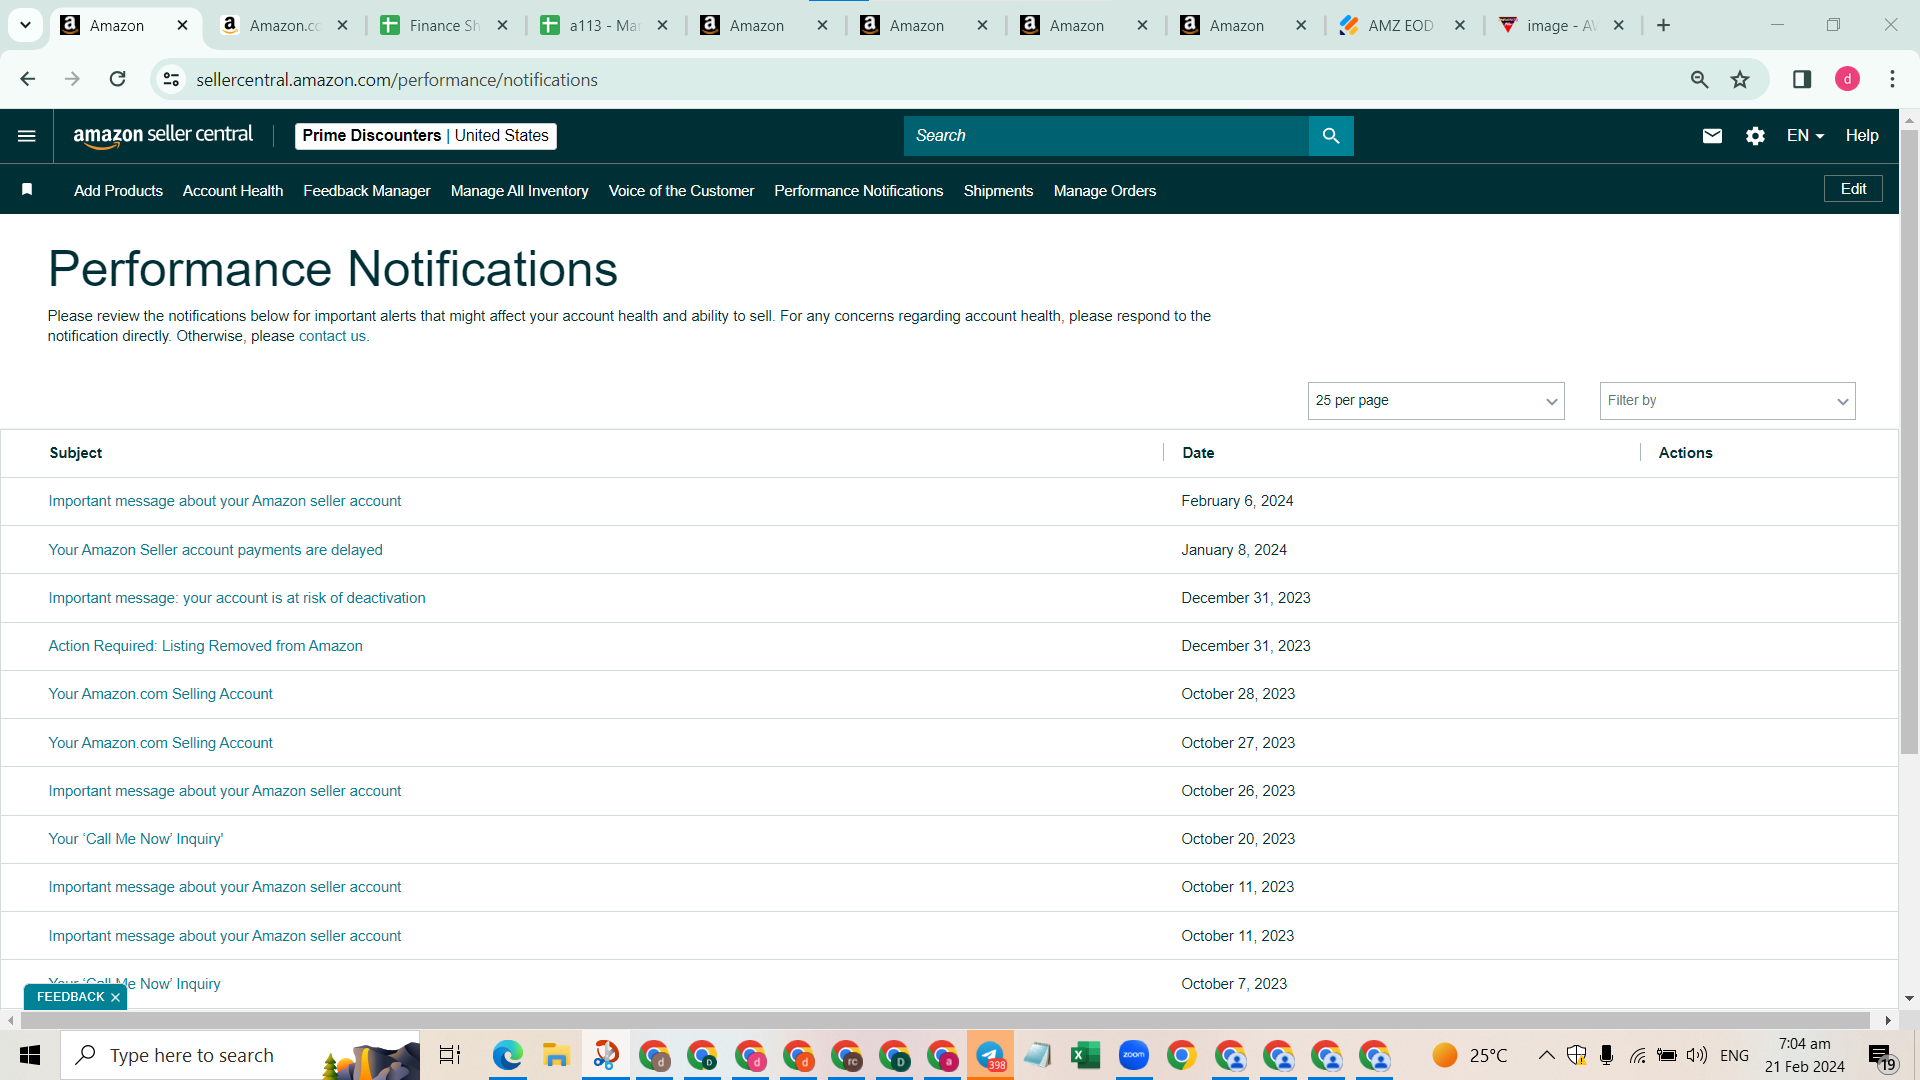
Task: Click the Edit button in navigation bar
Action: (1853, 189)
